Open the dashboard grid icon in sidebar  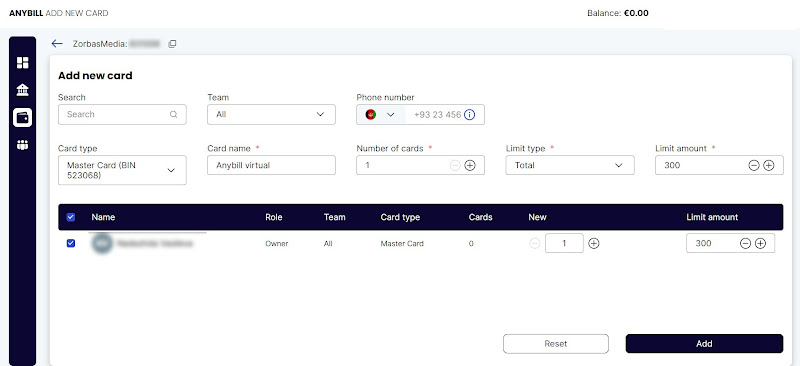coord(22,63)
